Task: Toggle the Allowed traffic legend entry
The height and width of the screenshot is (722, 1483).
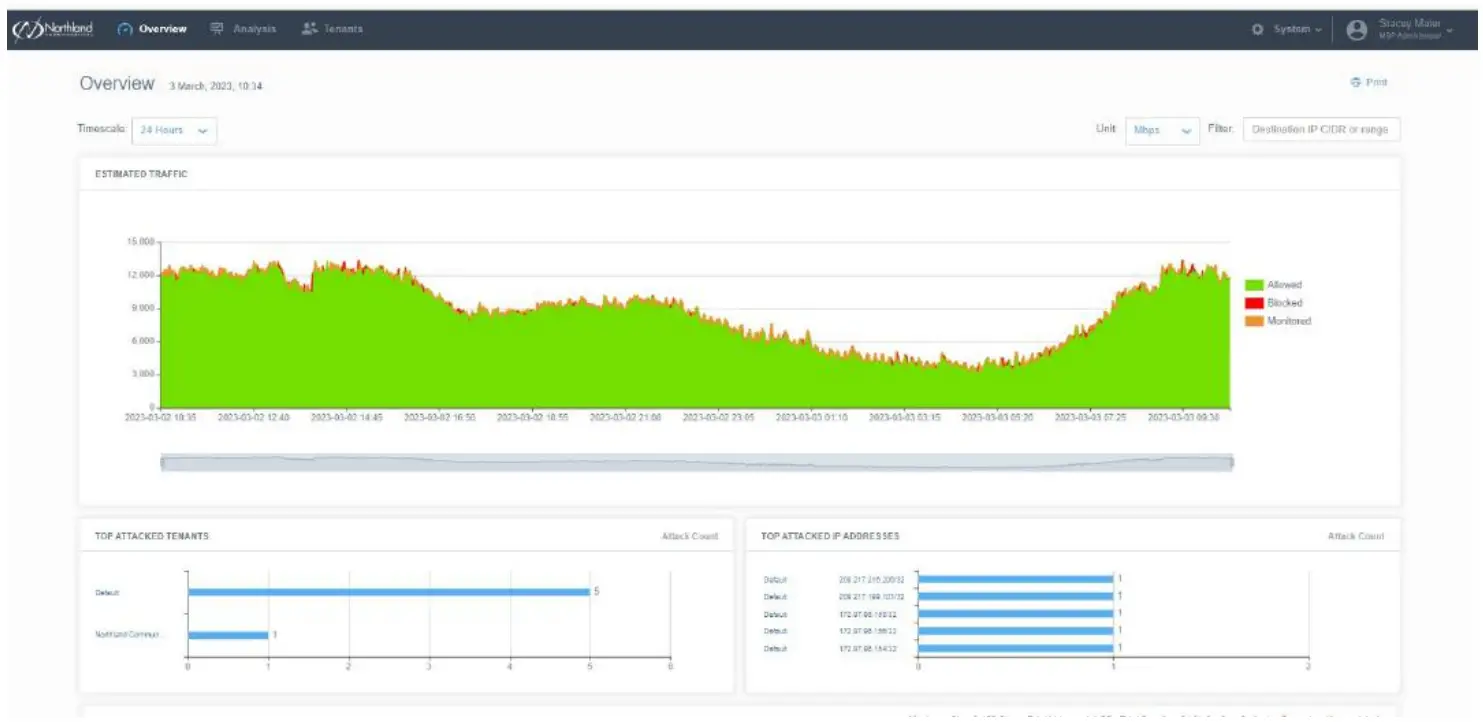Action: (1276, 284)
